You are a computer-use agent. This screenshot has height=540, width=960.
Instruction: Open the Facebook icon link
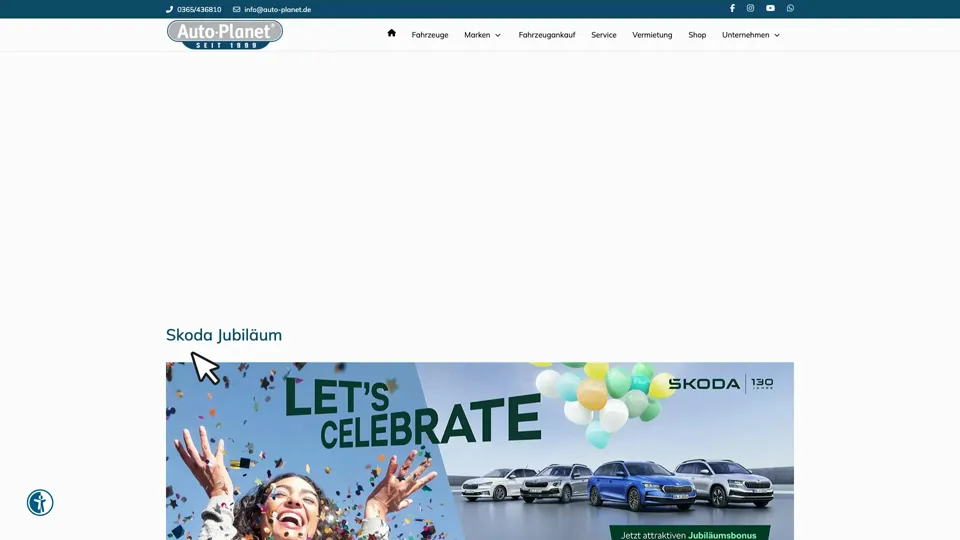pyautogui.click(x=732, y=9)
